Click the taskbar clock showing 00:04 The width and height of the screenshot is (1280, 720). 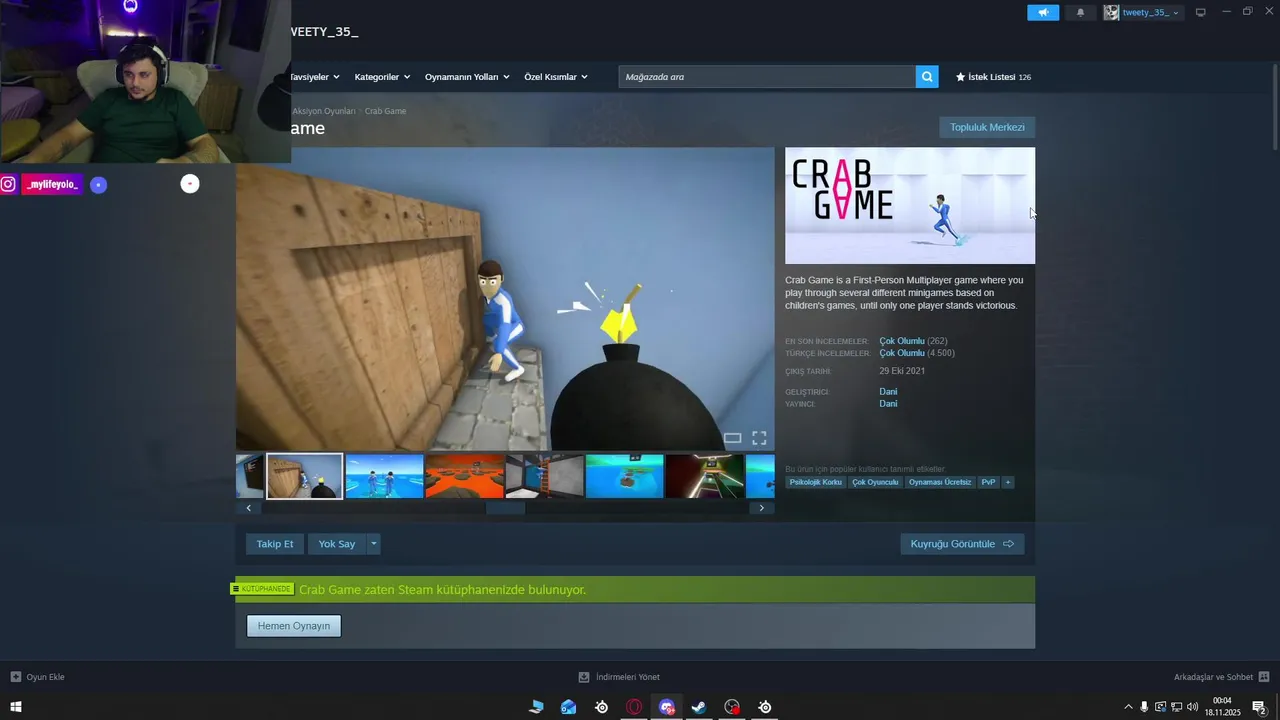pyautogui.click(x=1222, y=707)
